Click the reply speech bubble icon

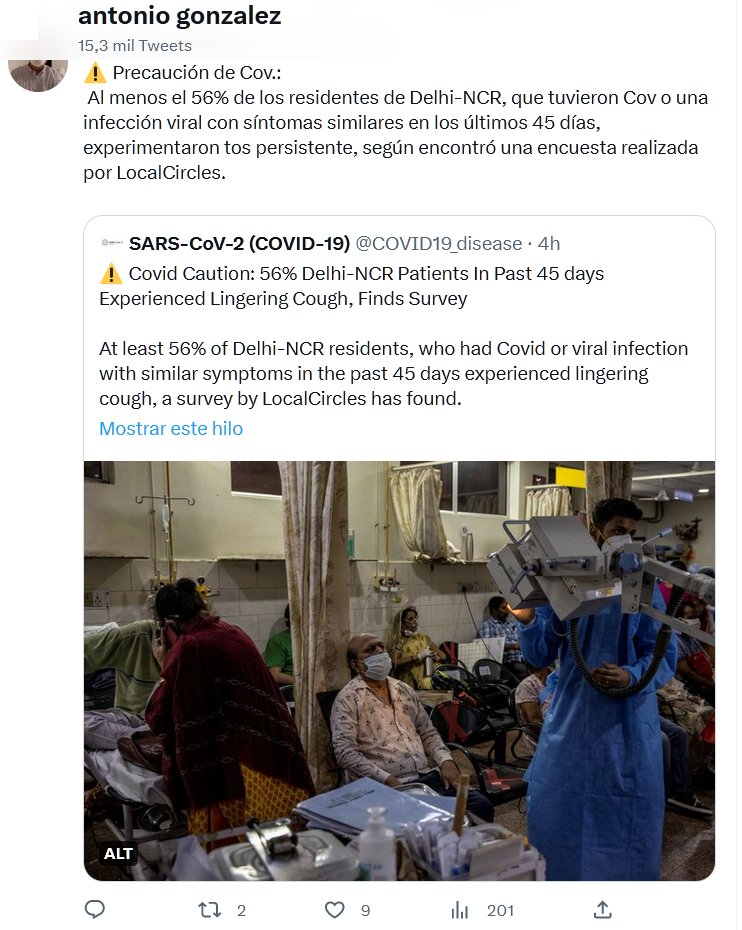95,909
